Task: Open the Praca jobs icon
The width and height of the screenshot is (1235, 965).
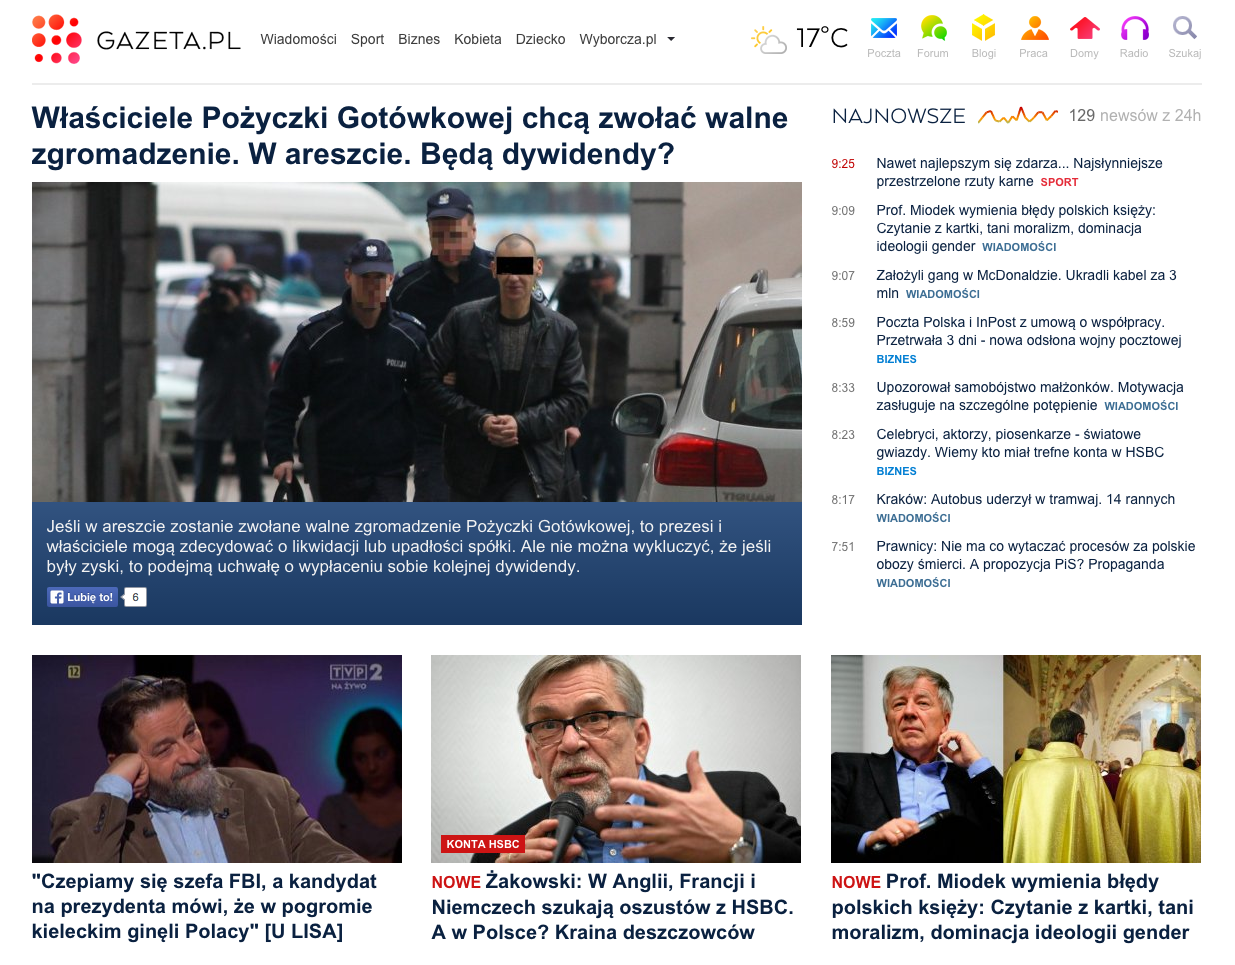Action: point(1034,28)
